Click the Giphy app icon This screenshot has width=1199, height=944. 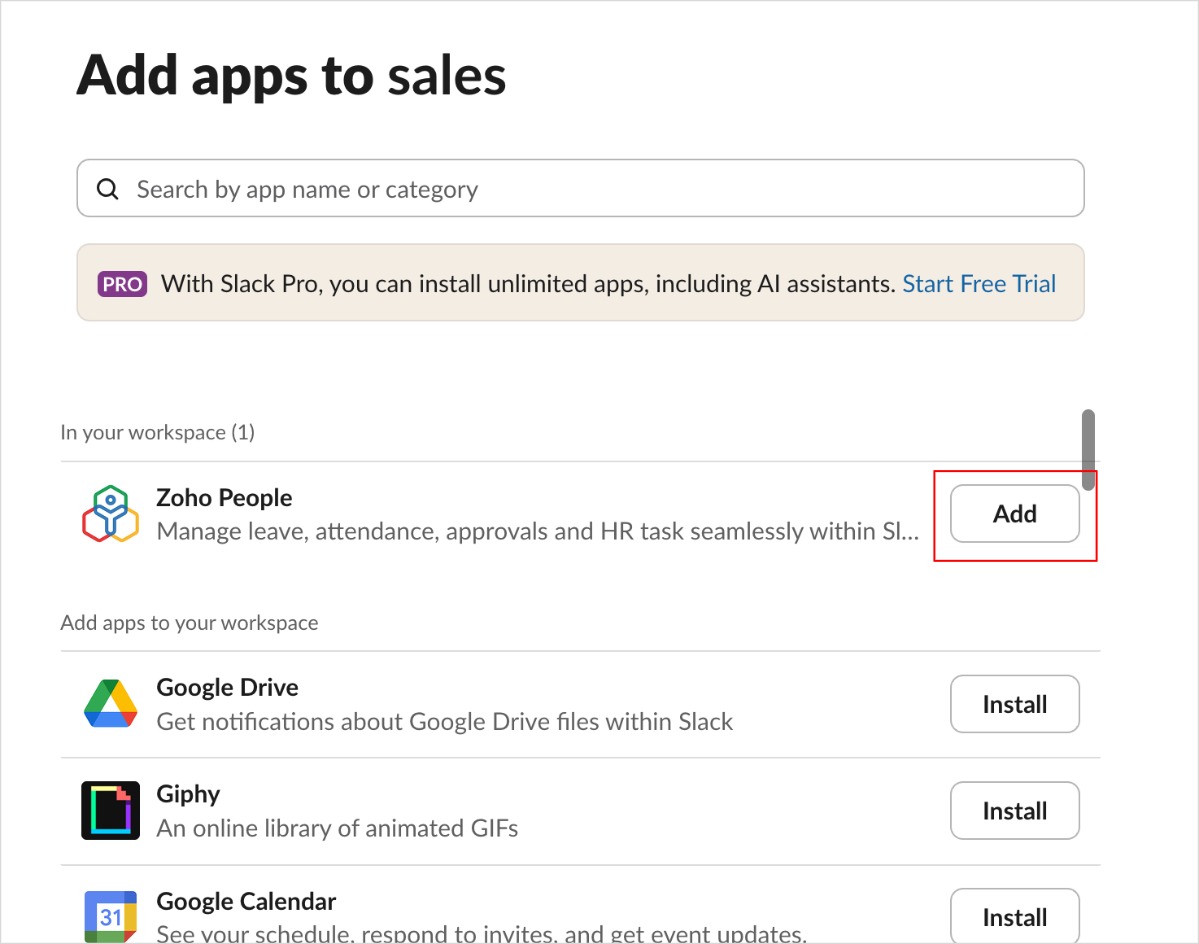pyautogui.click(x=110, y=810)
